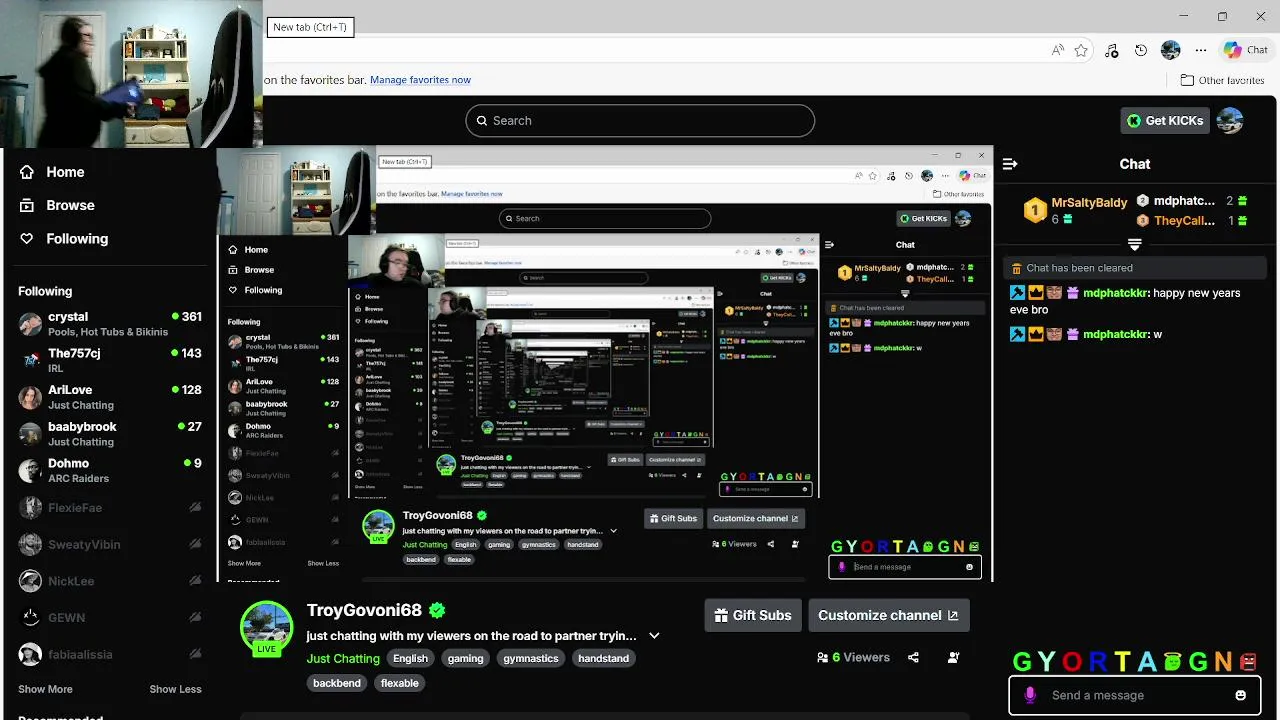Image resolution: width=1280 pixels, height=720 pixels.
Task: Click the Kick search box
Action: [x=640, y=120]
